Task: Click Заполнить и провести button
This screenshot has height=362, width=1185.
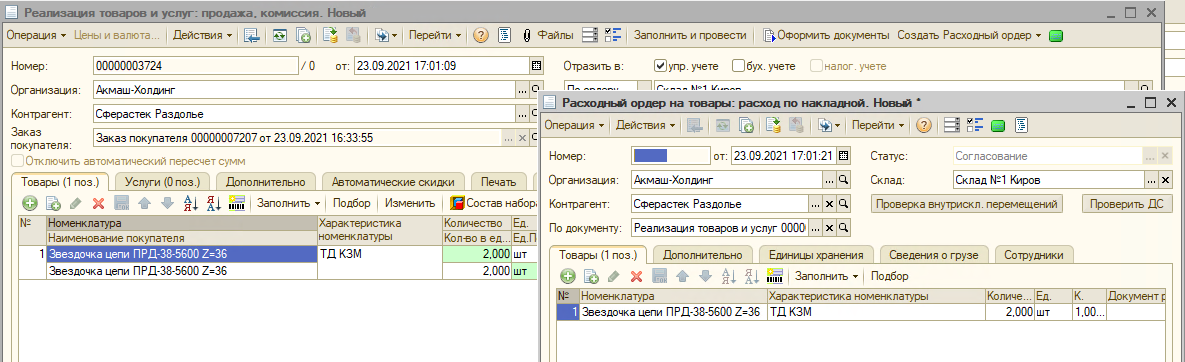Action: click(690, 35)
